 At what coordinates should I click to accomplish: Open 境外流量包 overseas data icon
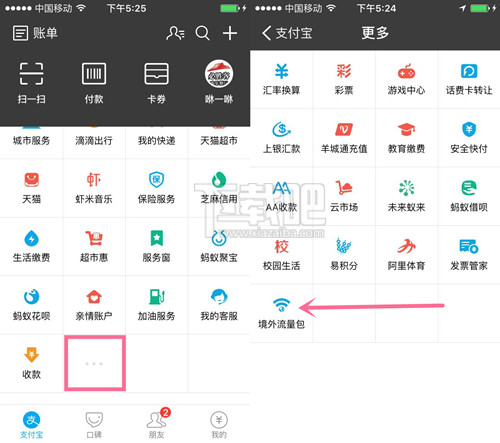[281, 304]
